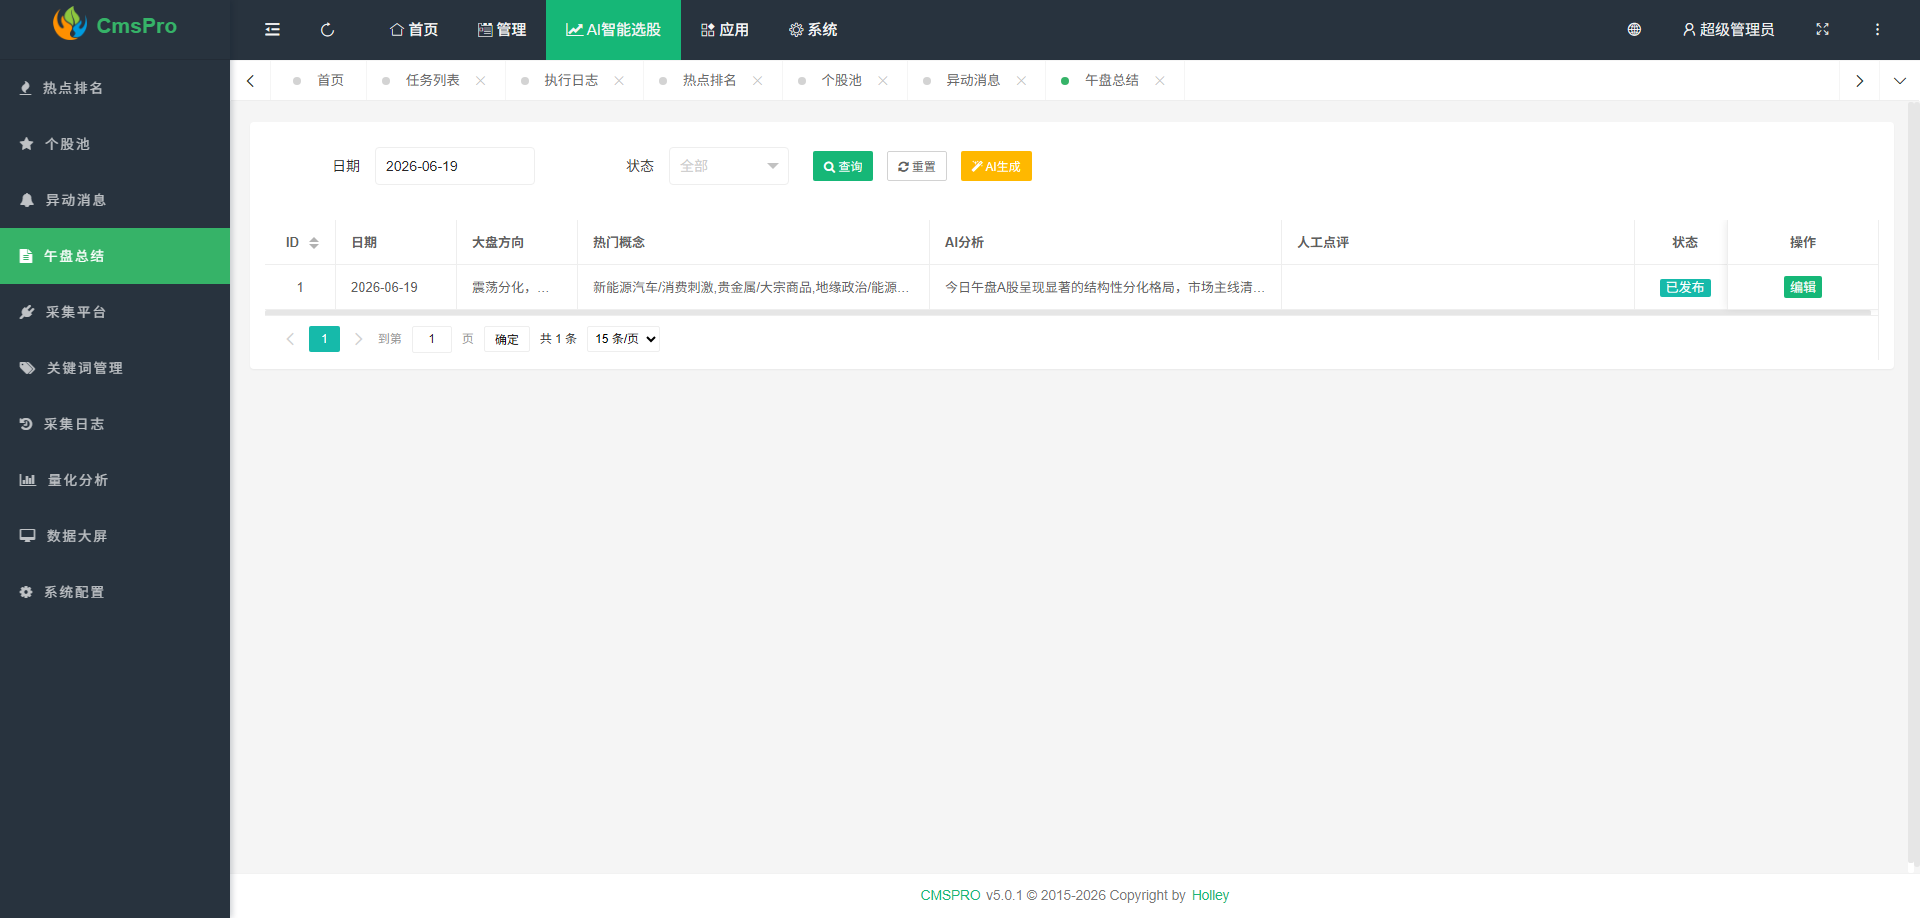
Task: Go to next page arrow
Action: click(358, 339)
